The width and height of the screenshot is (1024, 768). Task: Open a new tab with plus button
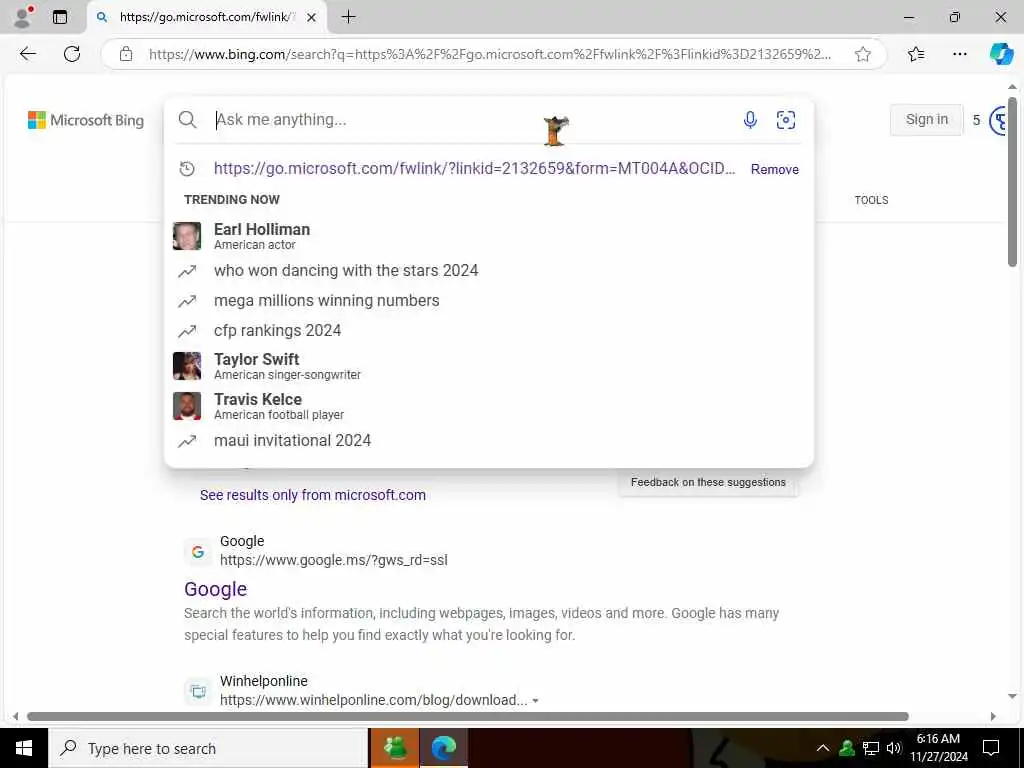pos(349,17)
